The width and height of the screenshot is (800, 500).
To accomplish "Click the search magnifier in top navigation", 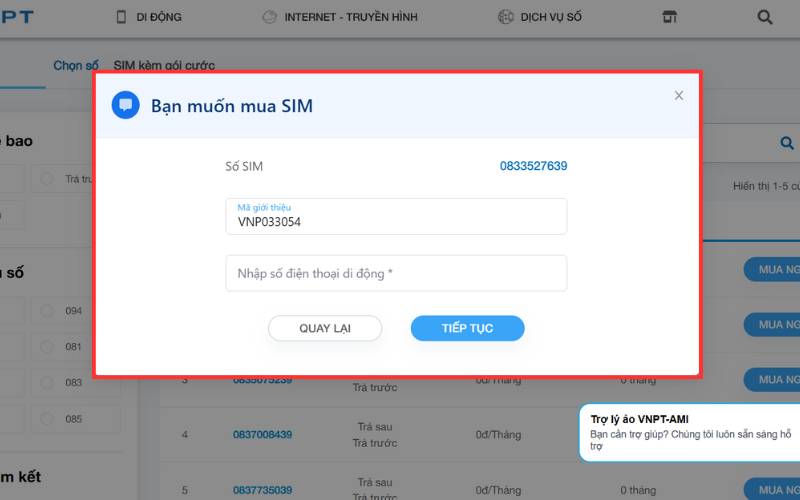I will 764,17.
